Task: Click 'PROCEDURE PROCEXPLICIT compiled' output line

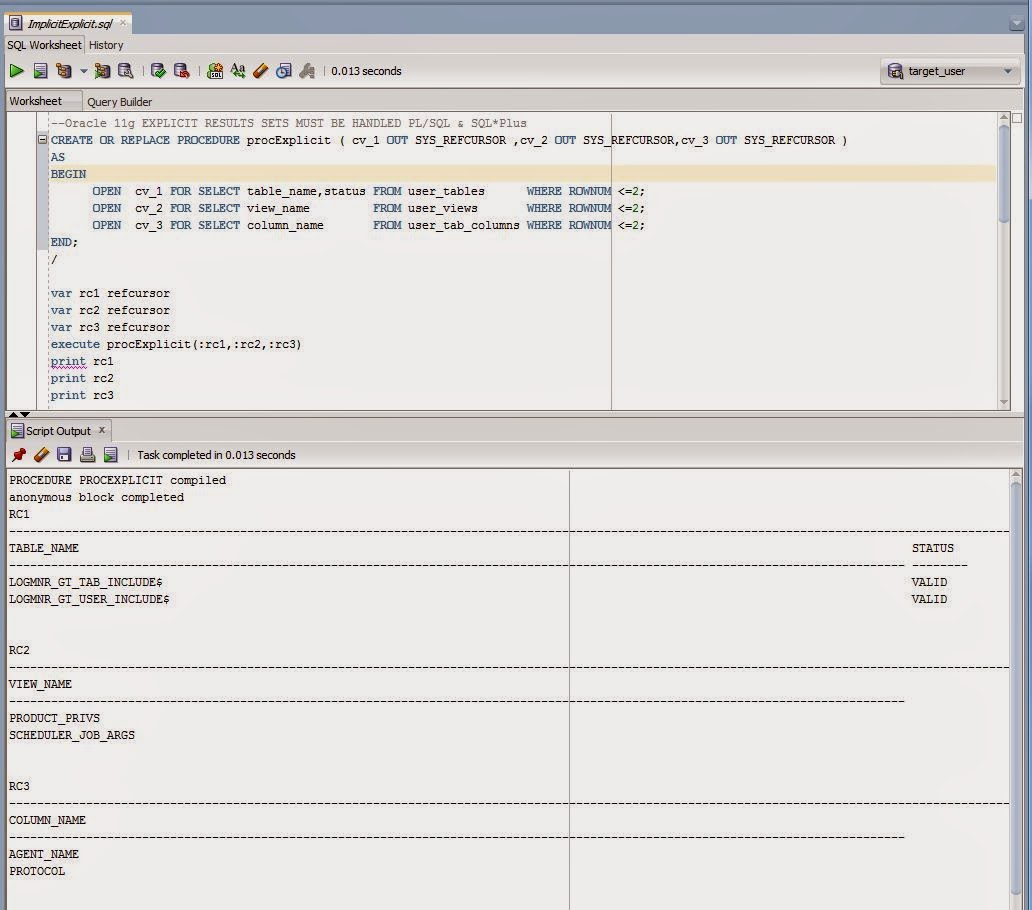Action: 117,480
